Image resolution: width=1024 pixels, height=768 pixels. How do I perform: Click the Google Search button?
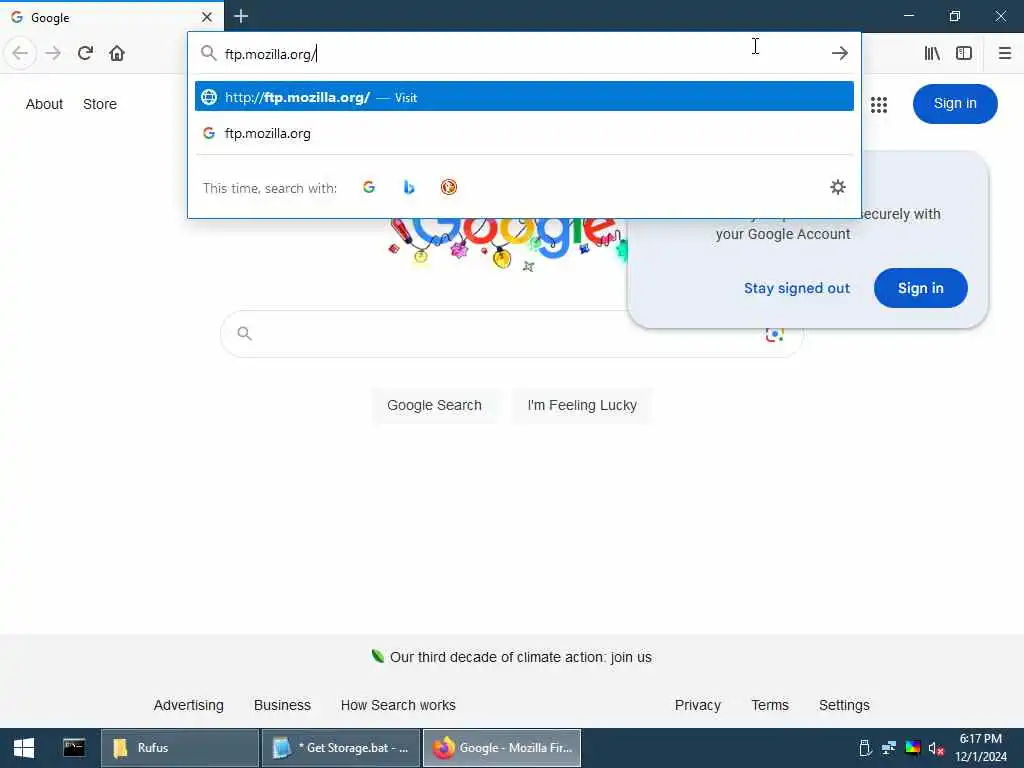434,405
